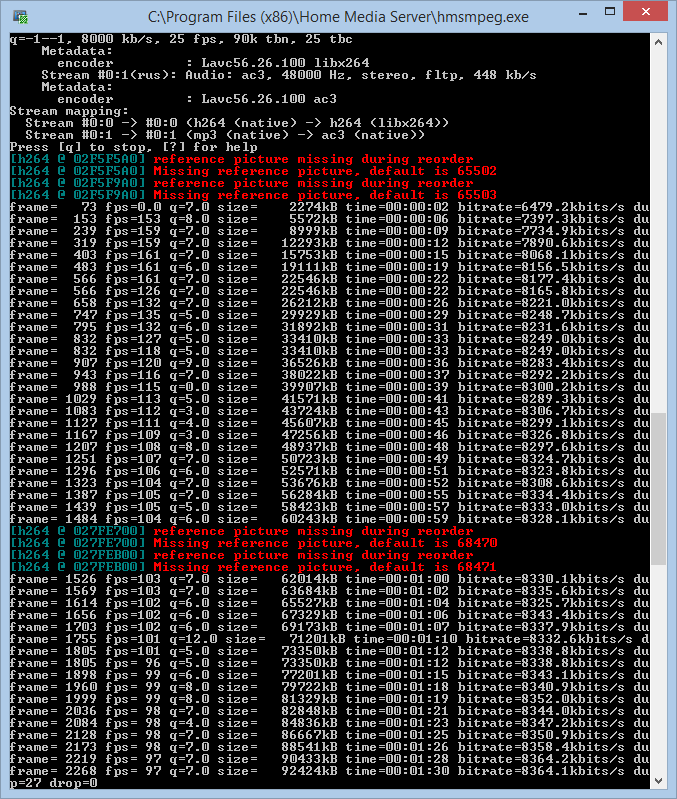Click the 'Stream #0:1(rus): Audio' line
Screen dimensions: 677x799
coord(289,75)
